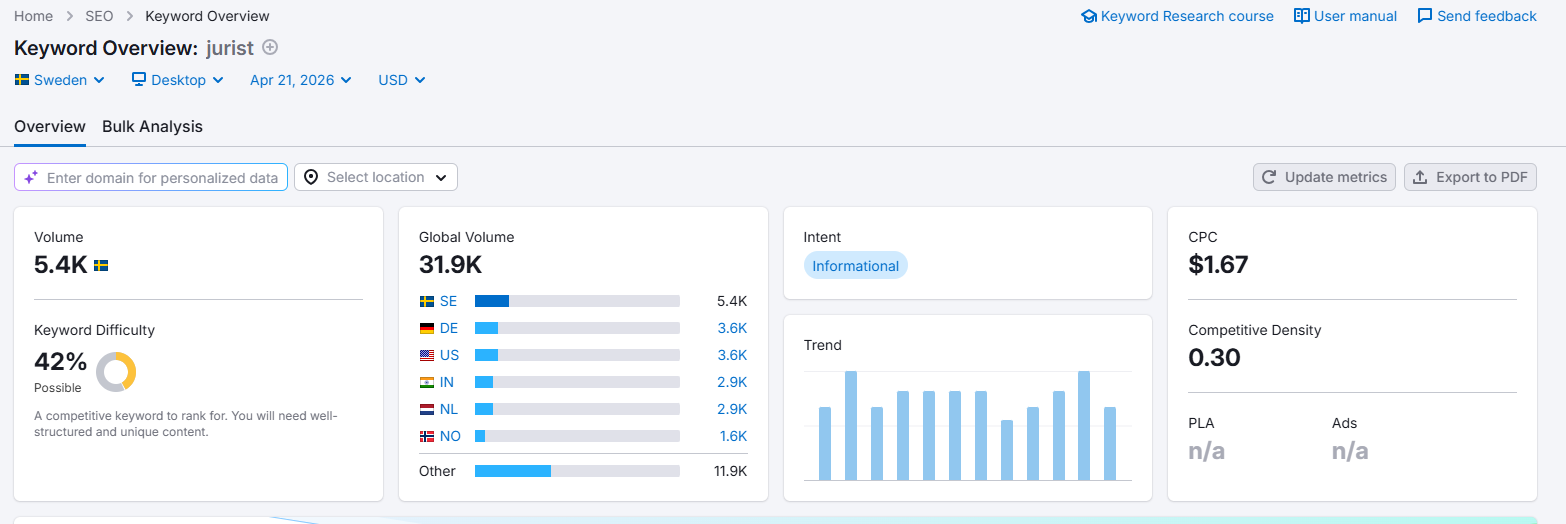Click the plus icon next to jurist

(x=270, y=47)
